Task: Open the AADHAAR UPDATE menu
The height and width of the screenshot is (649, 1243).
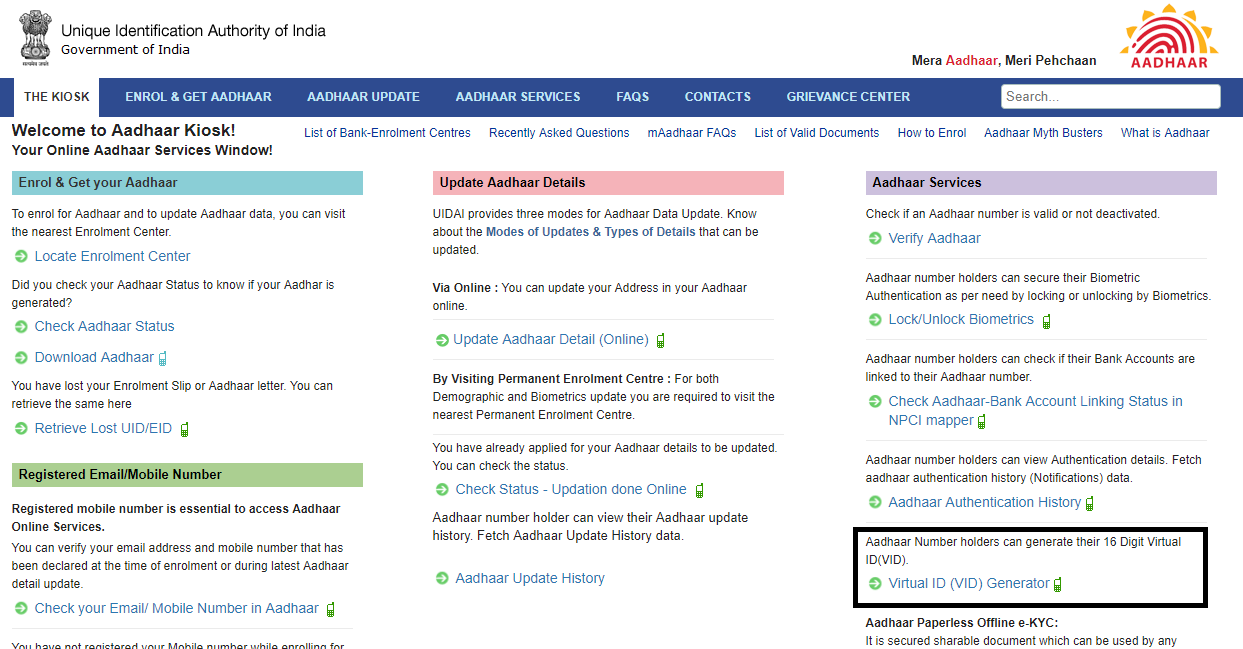Action: pyautogui.click(x=363, y=97)
